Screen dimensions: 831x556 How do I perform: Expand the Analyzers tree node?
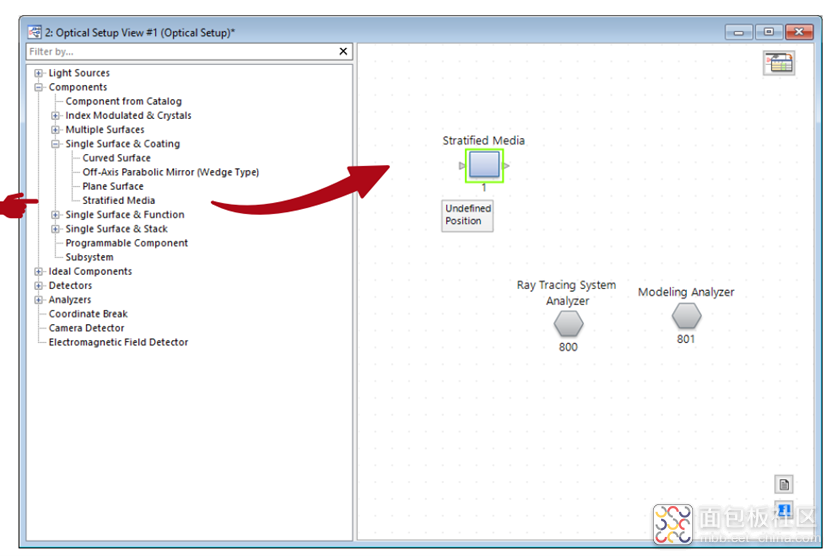click(x=38, y=300)
